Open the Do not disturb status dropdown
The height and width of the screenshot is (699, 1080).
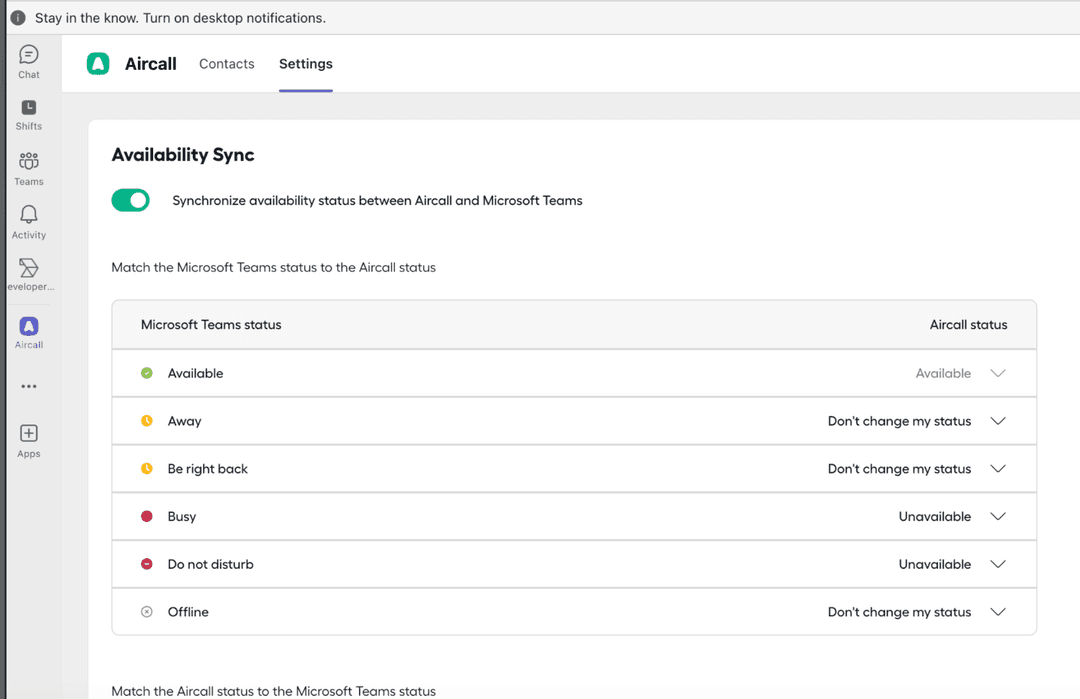pyautogui.click(x=997, y=564)
